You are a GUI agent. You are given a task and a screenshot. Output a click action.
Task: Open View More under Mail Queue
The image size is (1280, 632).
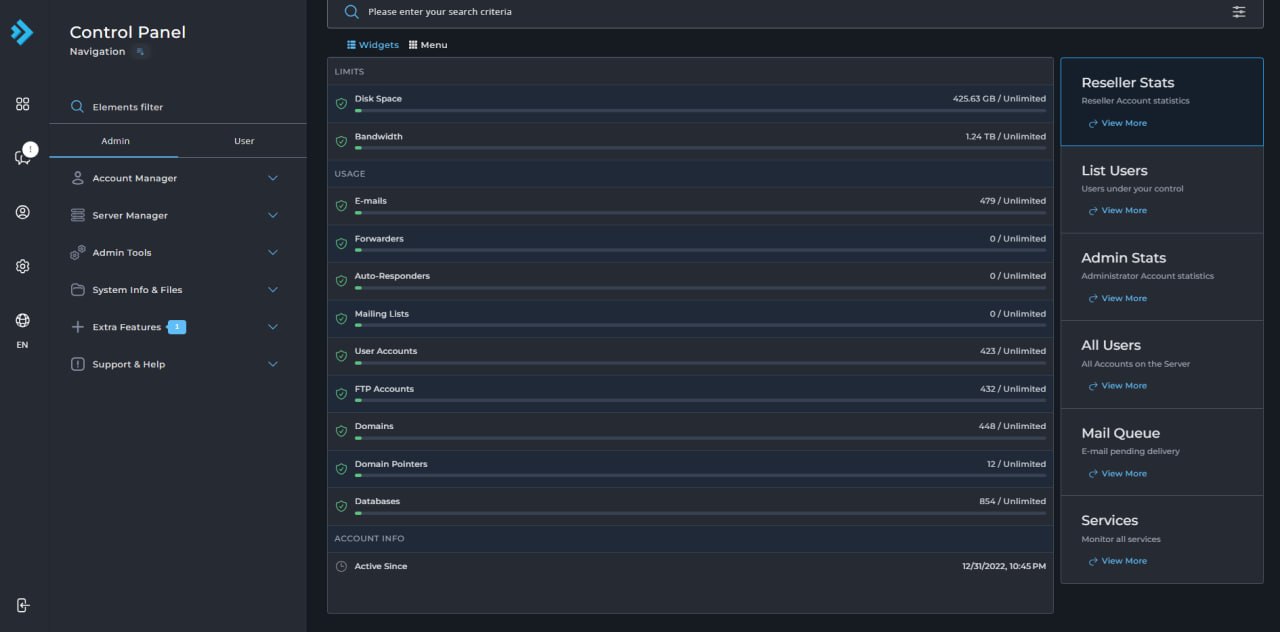pyautogui.click(x=1117, y=473)
